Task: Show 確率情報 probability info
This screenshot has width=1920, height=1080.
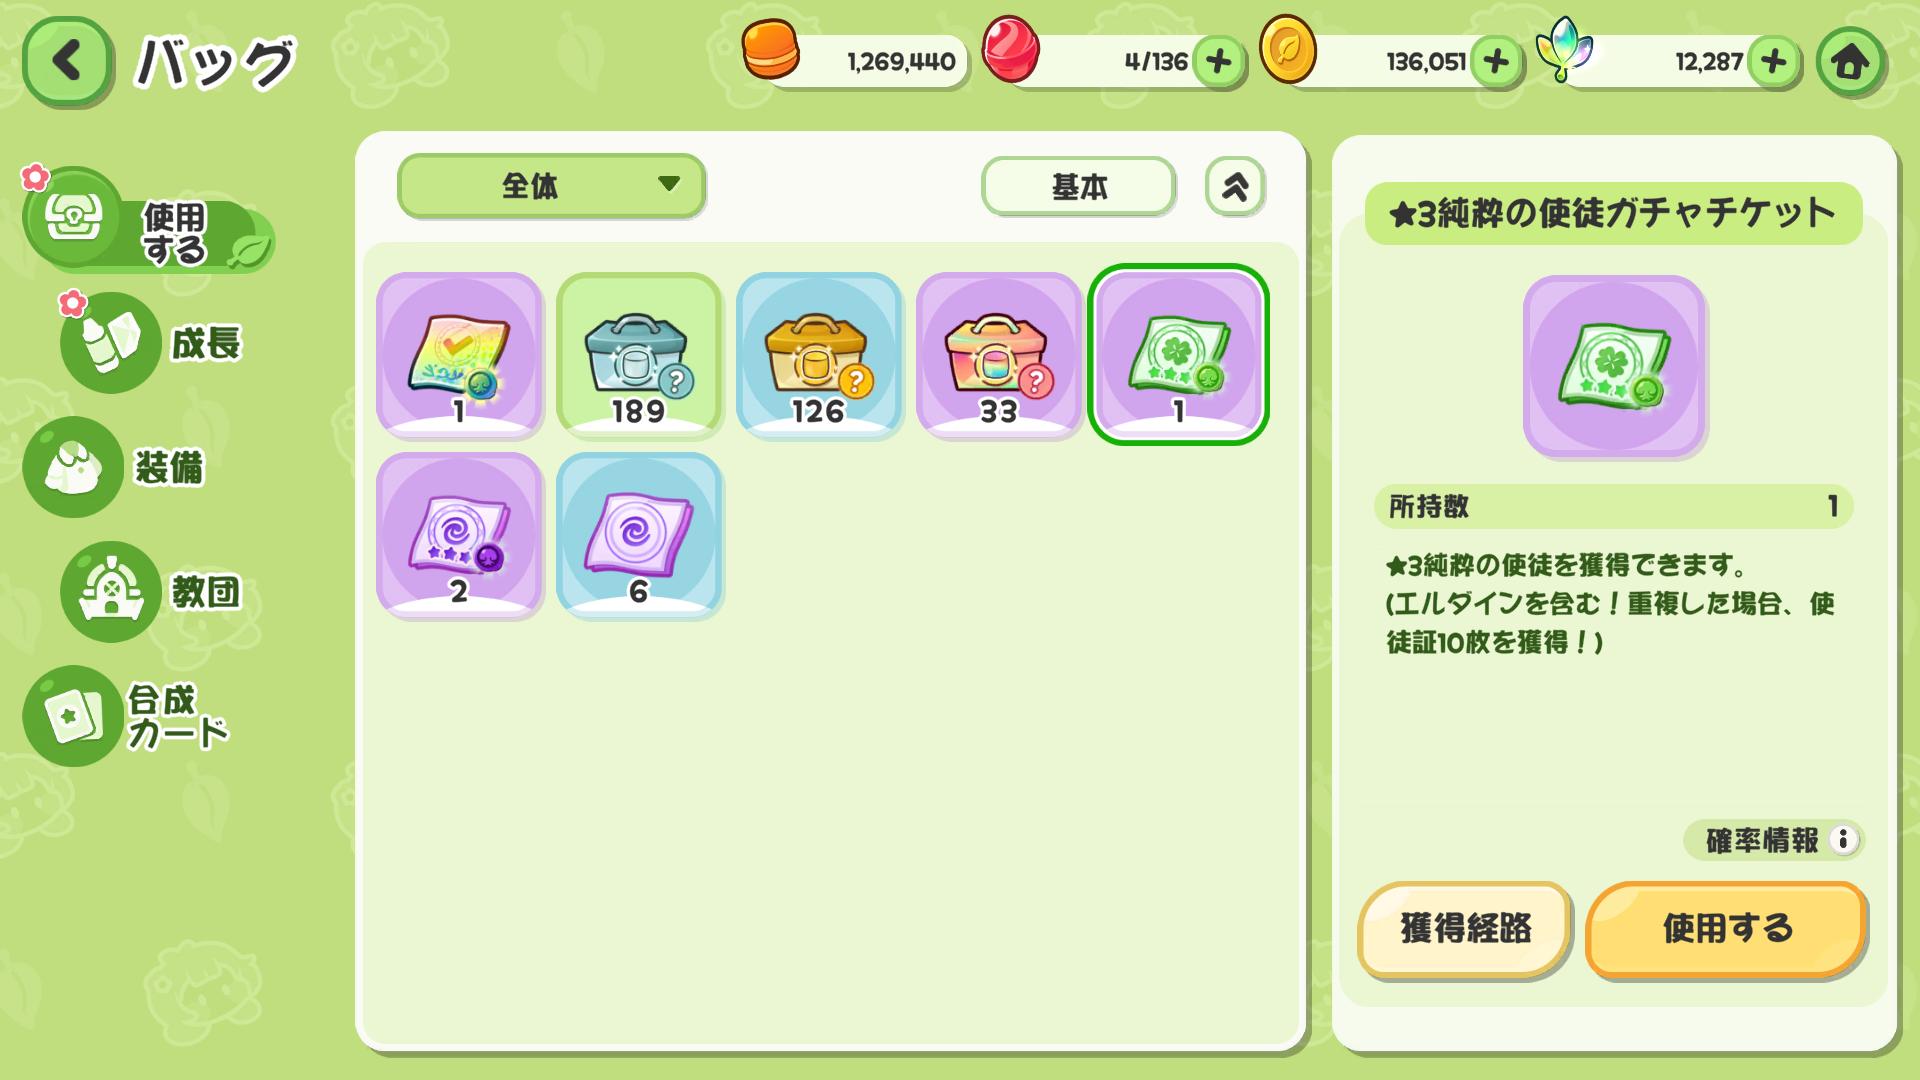Action: 1774,840
